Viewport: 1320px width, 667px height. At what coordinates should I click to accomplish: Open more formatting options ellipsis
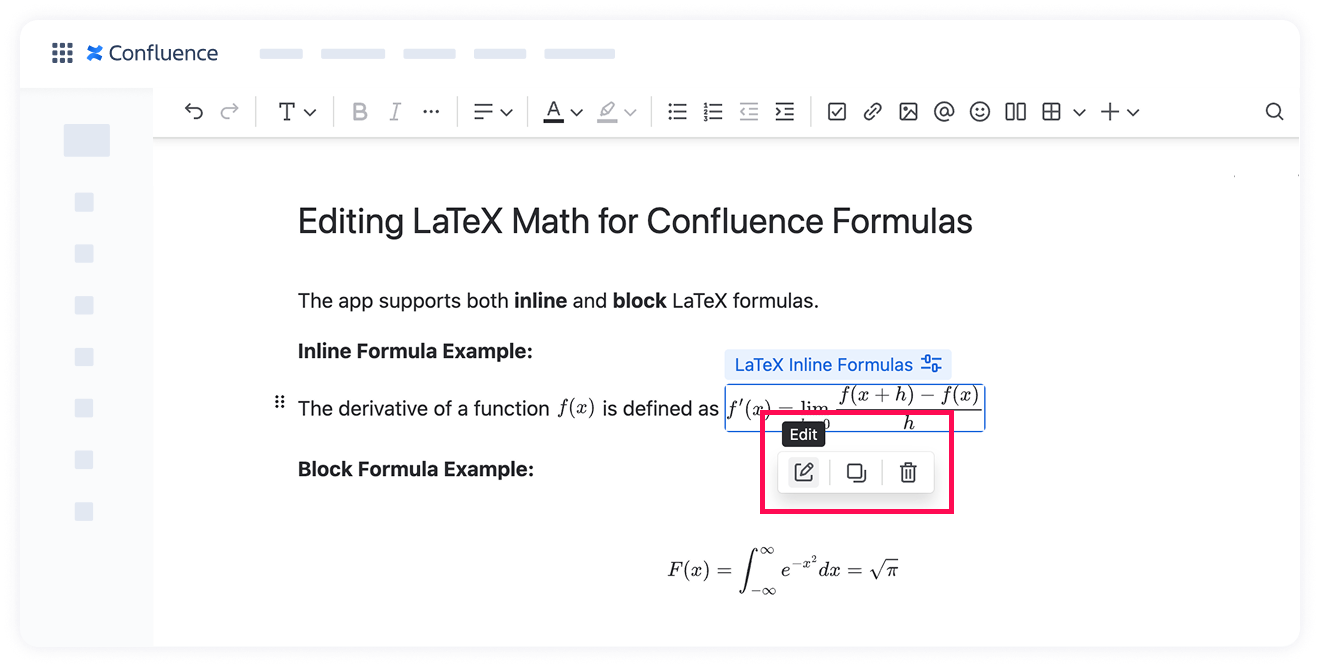pos(431,112)
